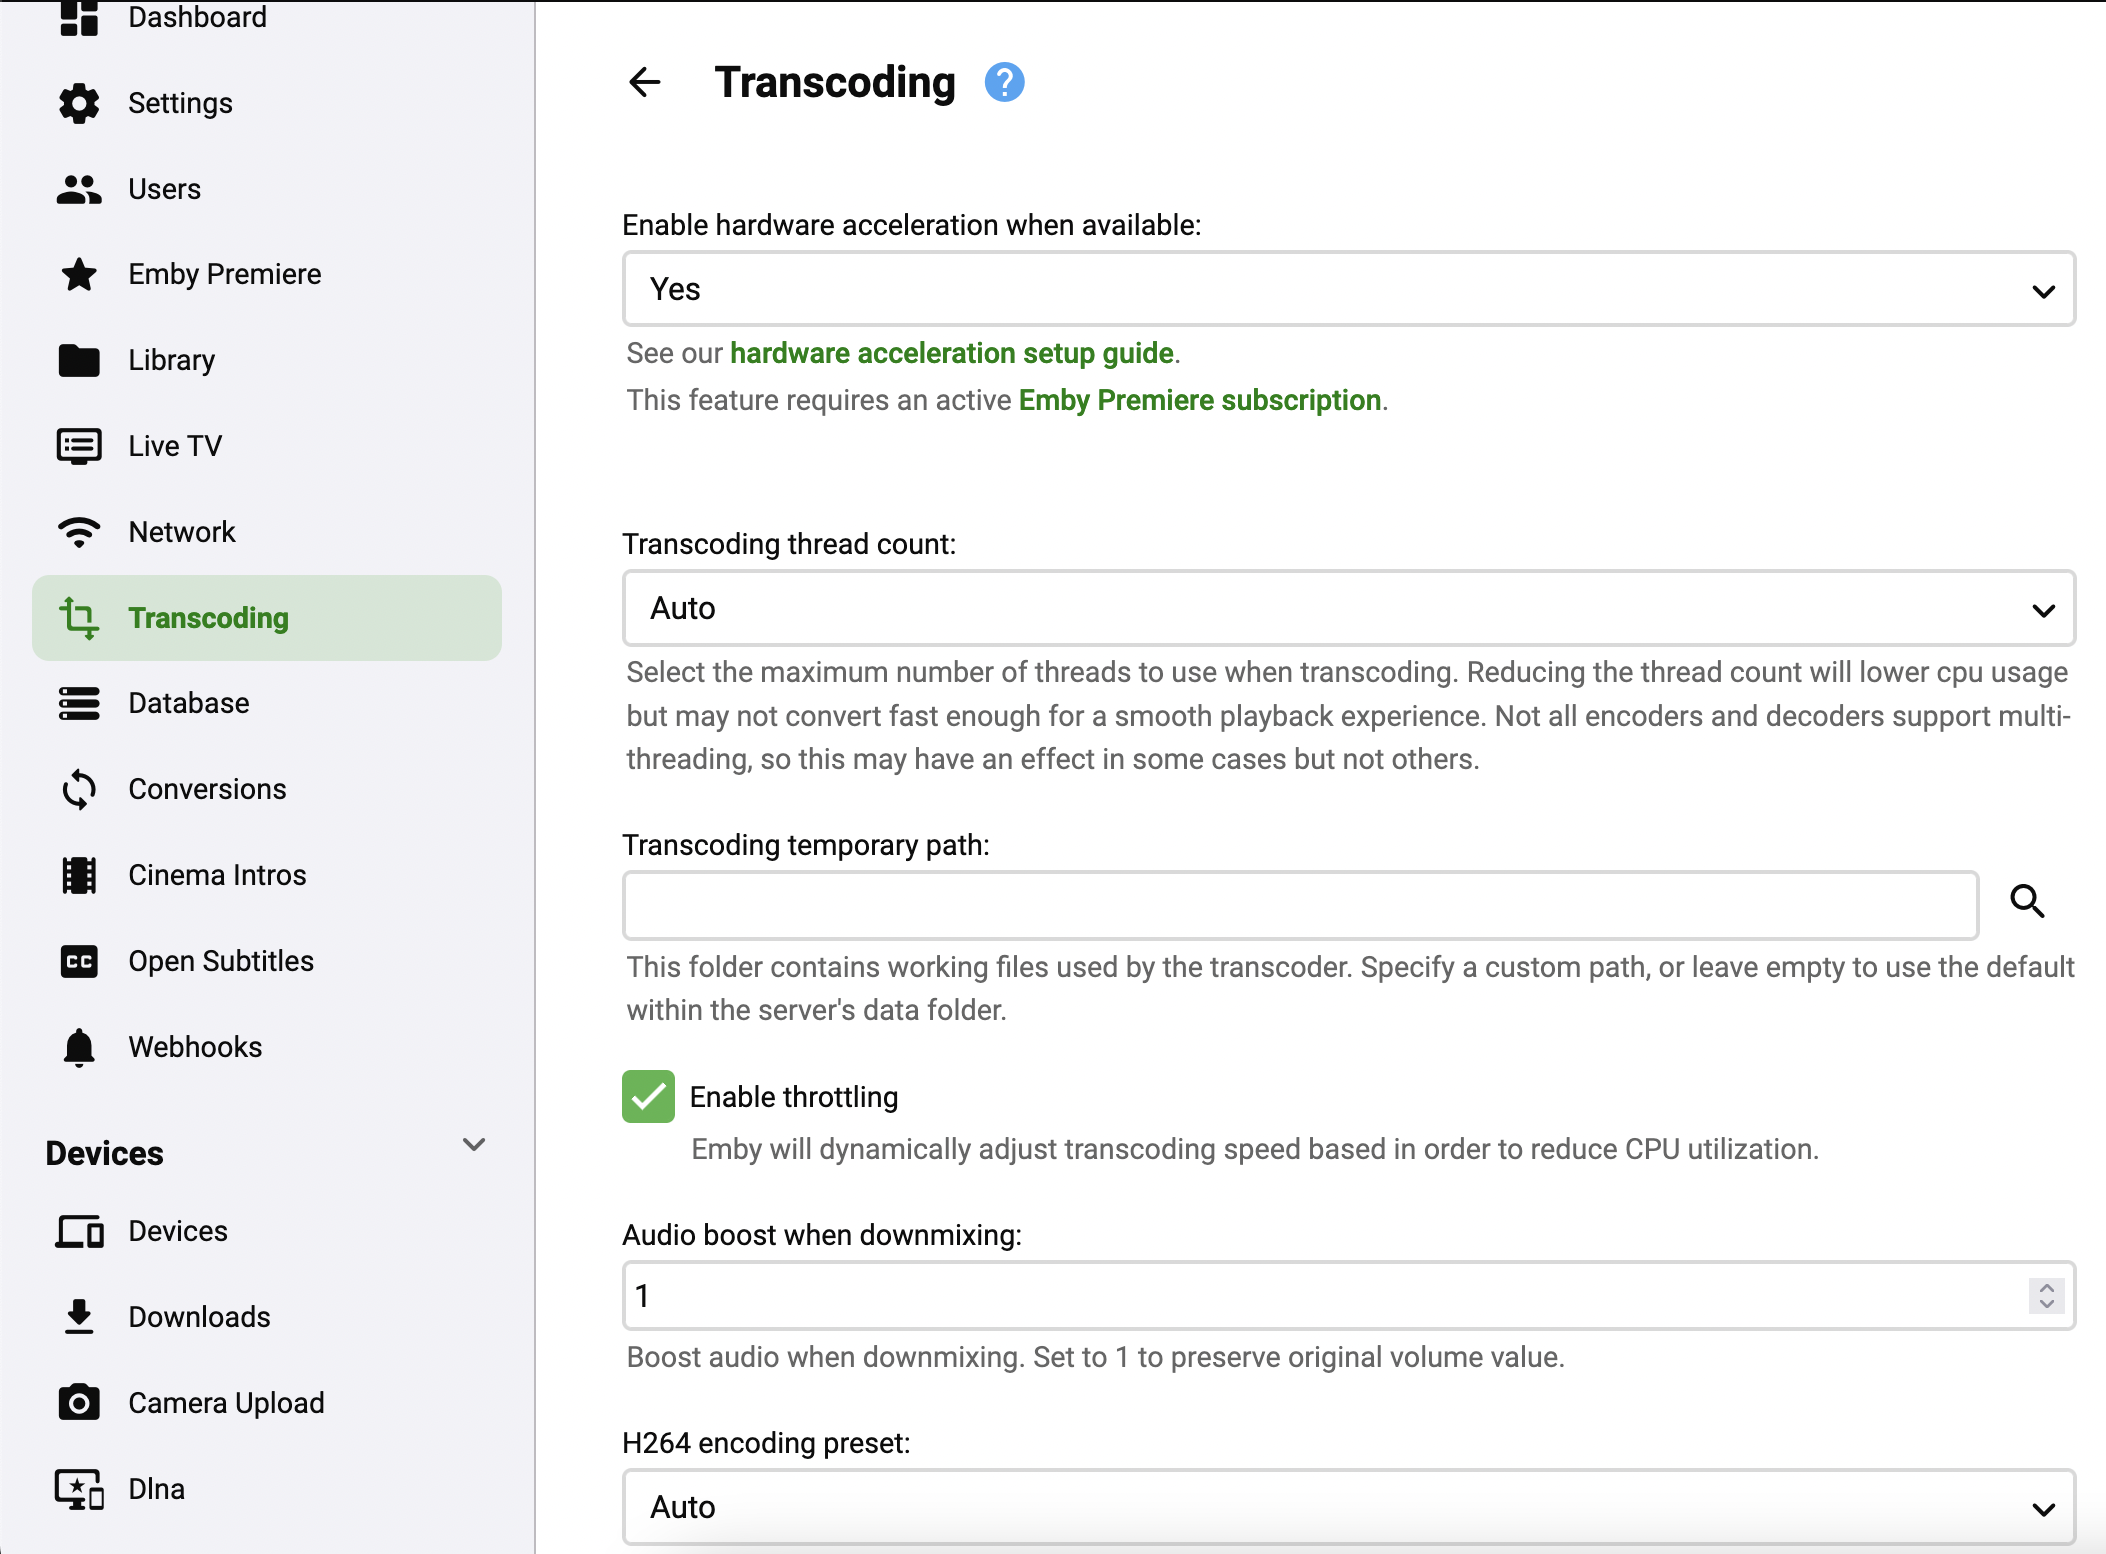Viewport: 2106px width, 1554px height.
Task: Click the back arrow icon
Action: coord(645,82)
